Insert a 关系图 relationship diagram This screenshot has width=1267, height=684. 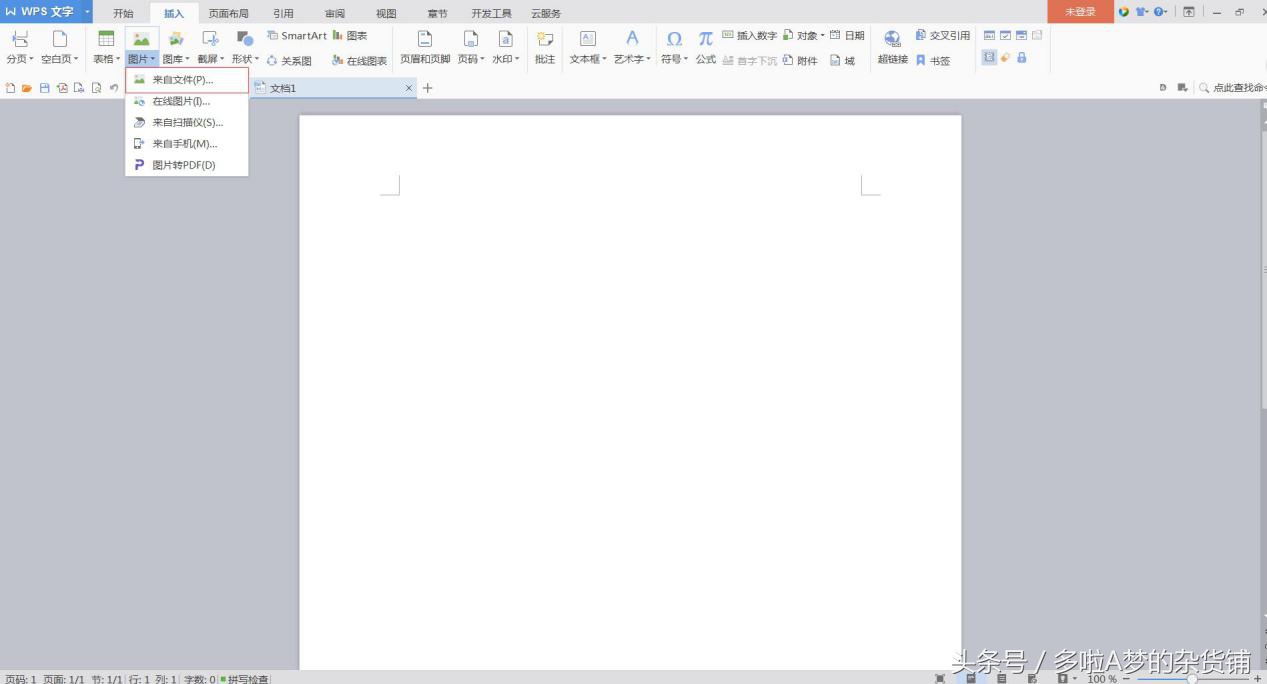[x=289, y=61]
